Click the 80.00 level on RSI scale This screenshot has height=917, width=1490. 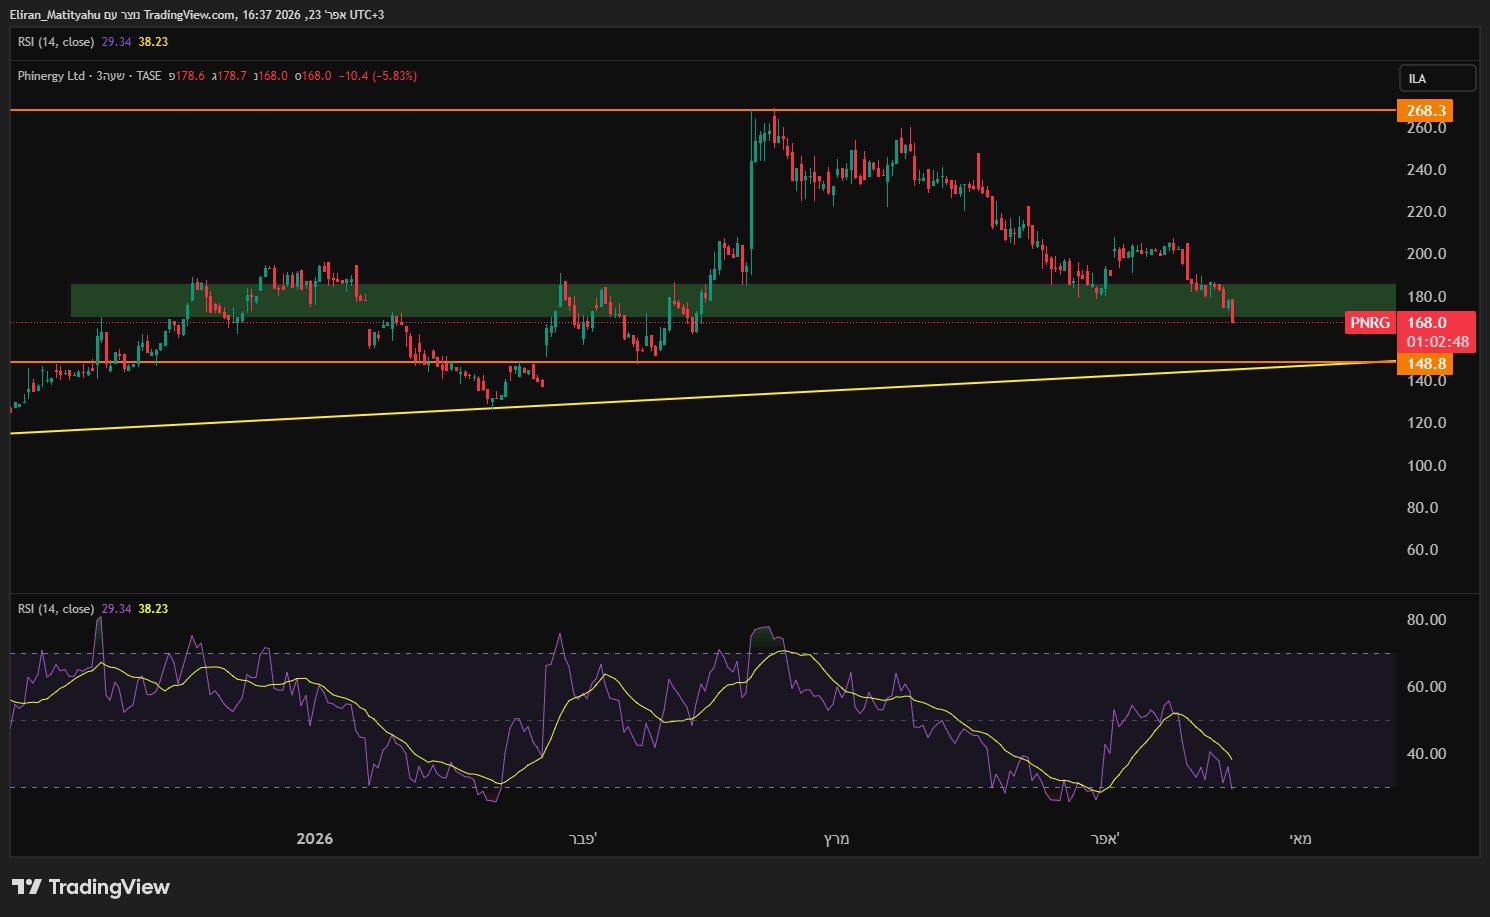1426,620
